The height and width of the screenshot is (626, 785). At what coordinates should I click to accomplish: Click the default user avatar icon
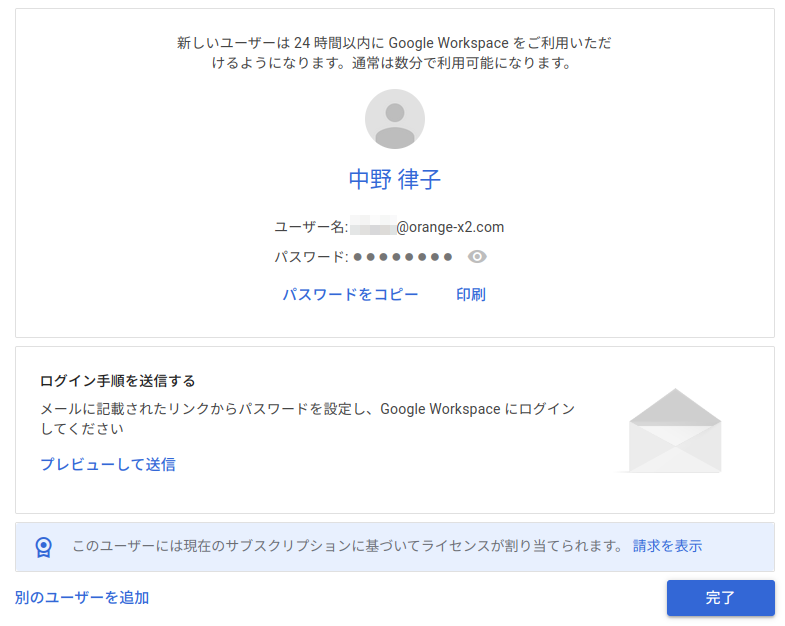[394, 119]
